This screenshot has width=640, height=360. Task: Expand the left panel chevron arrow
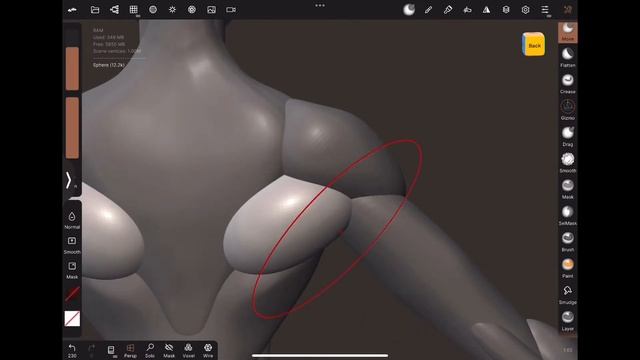(69, 180)
